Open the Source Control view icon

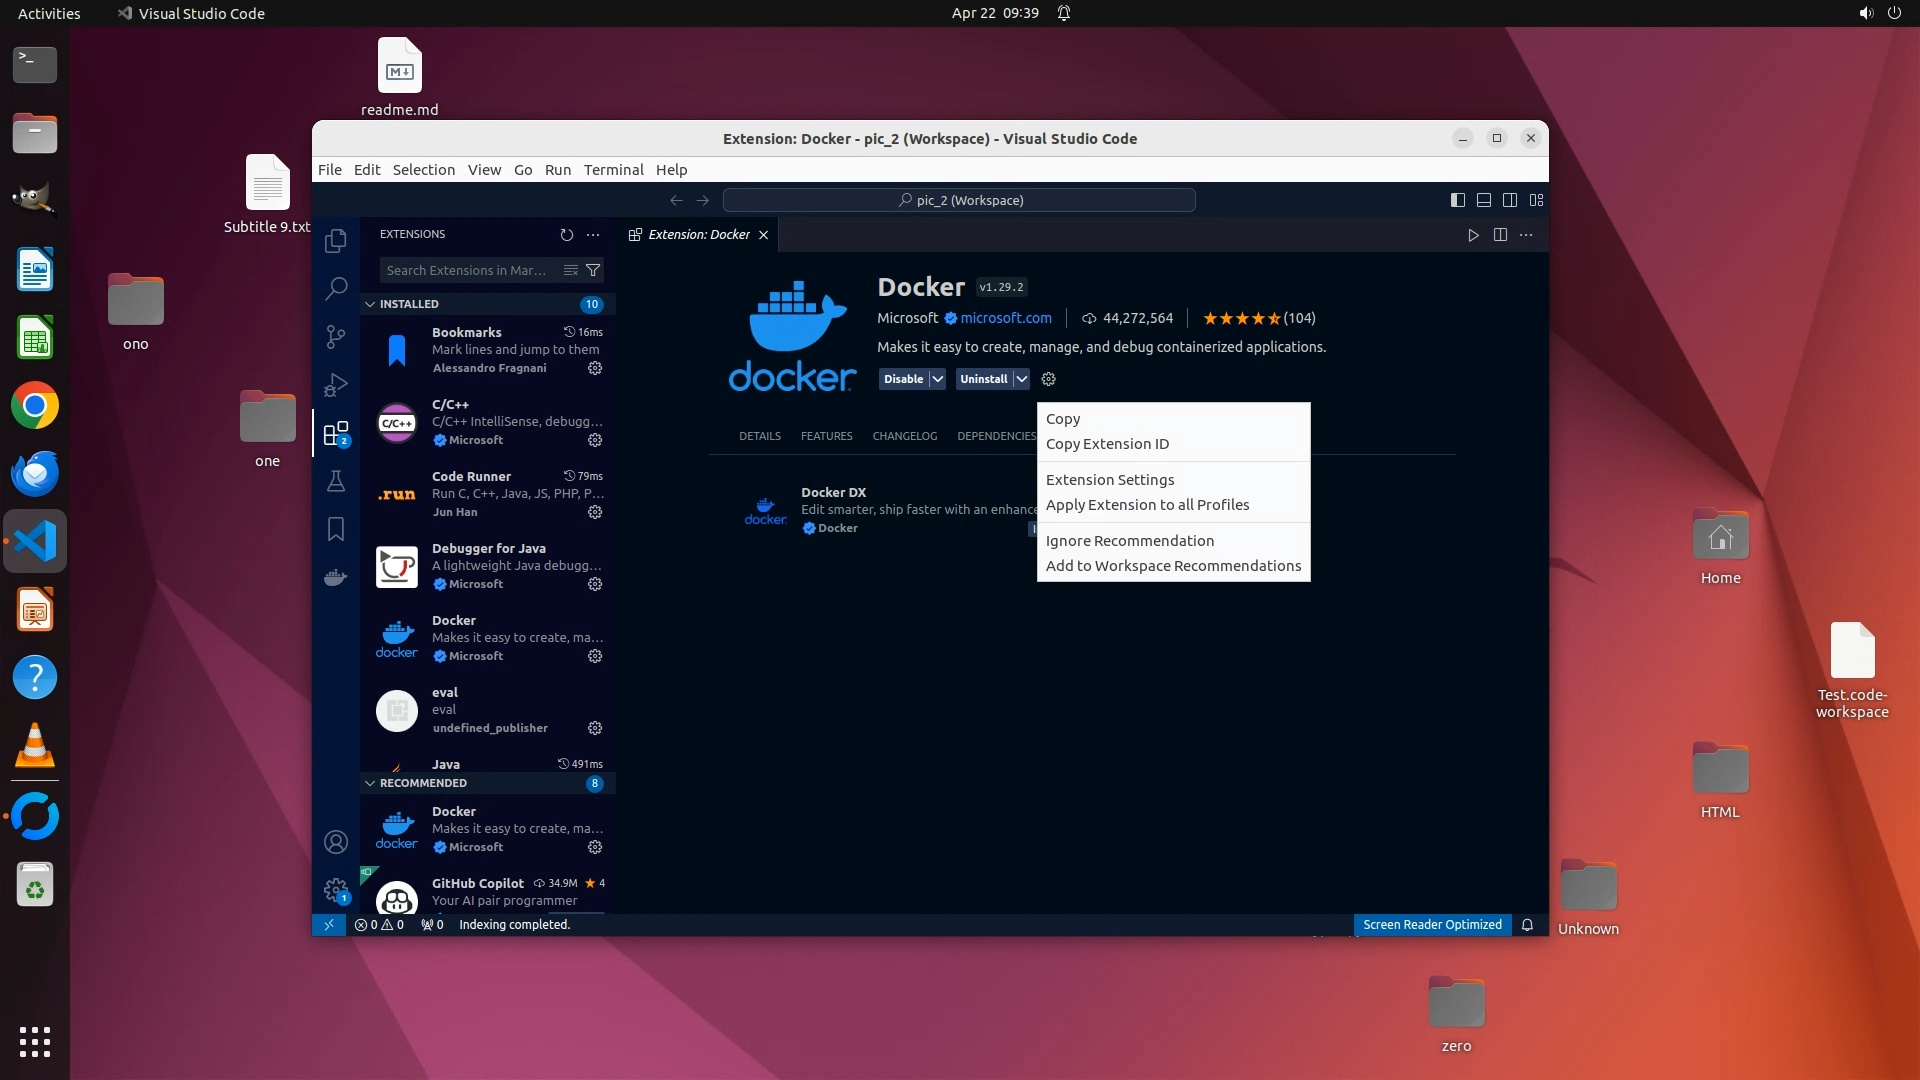click(336, 337)
